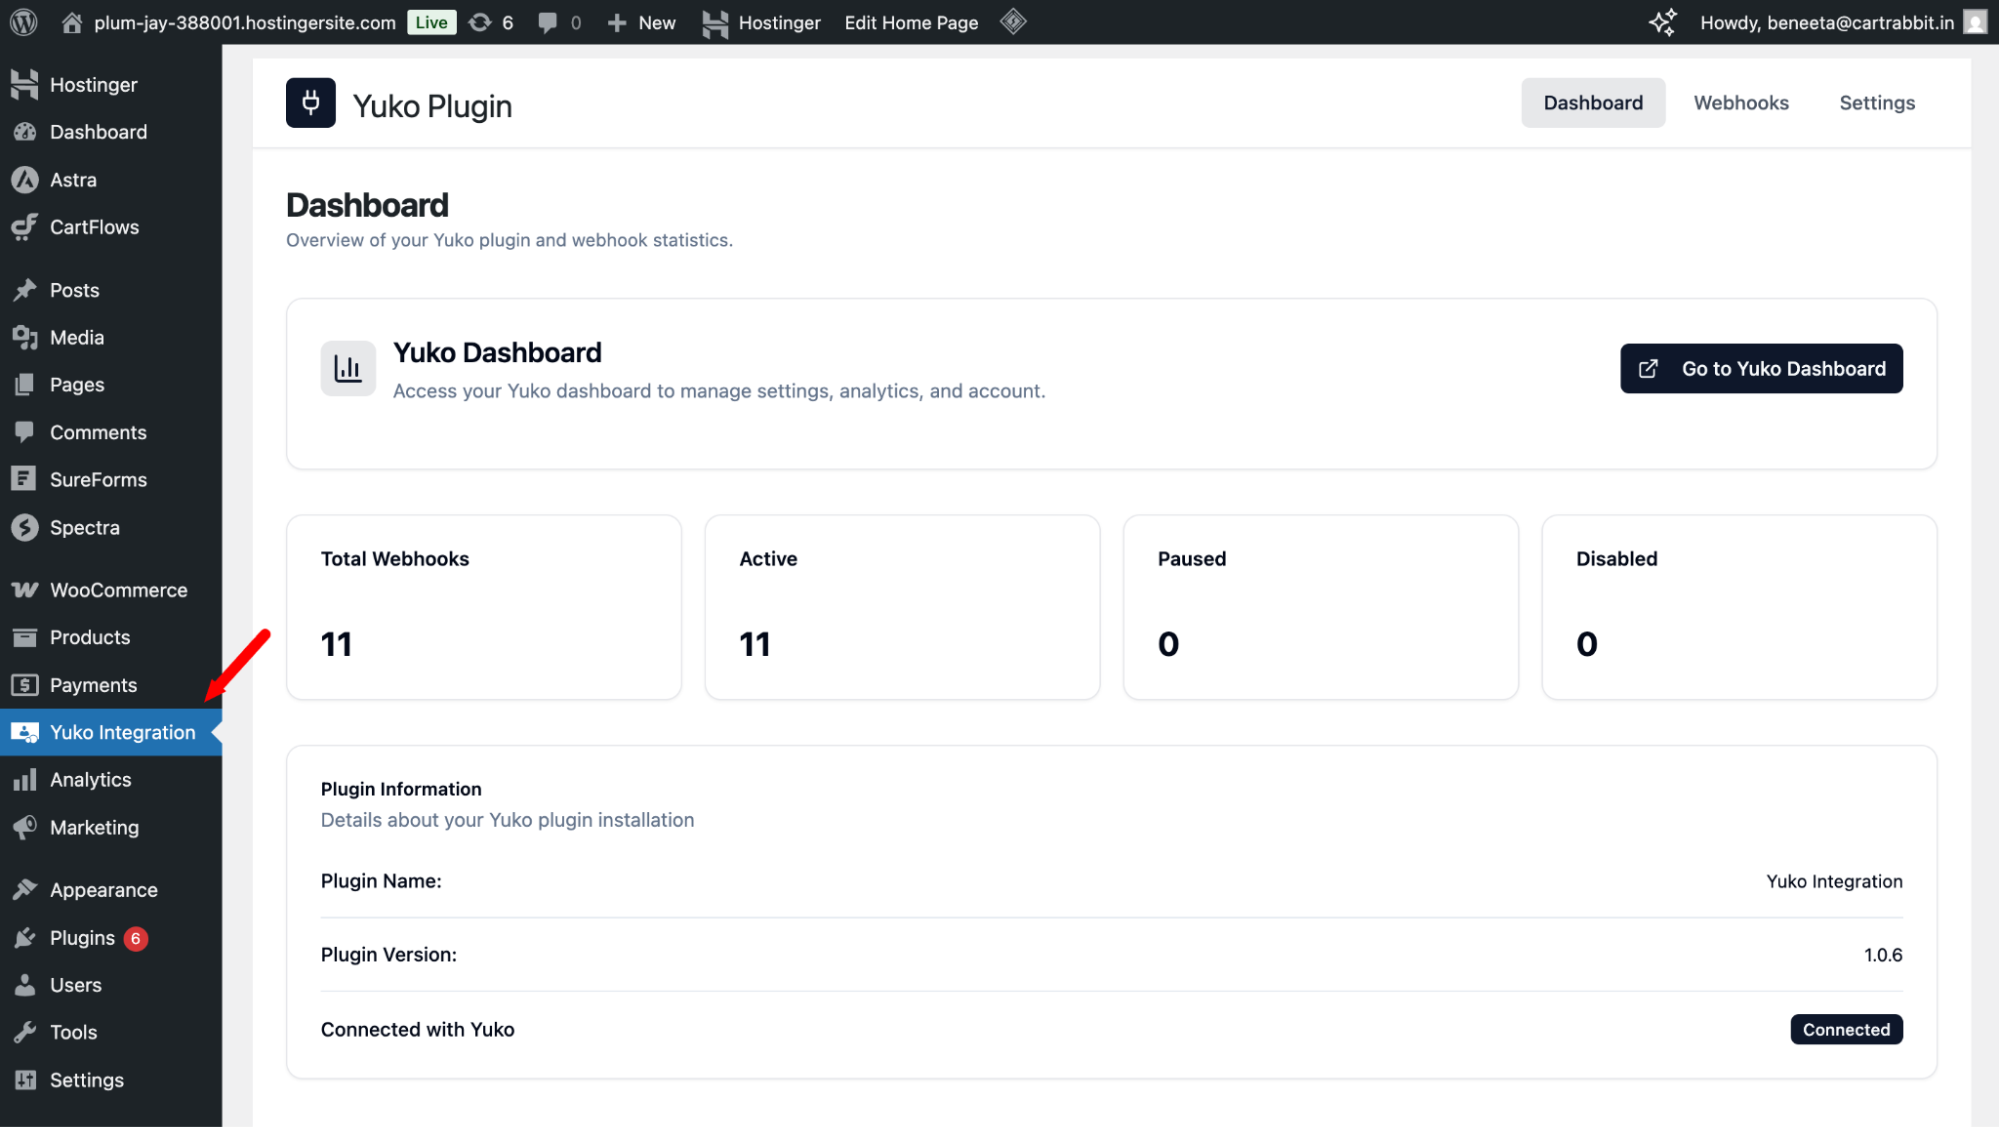Click the WordPress logo in admin bar

(24, 22)
